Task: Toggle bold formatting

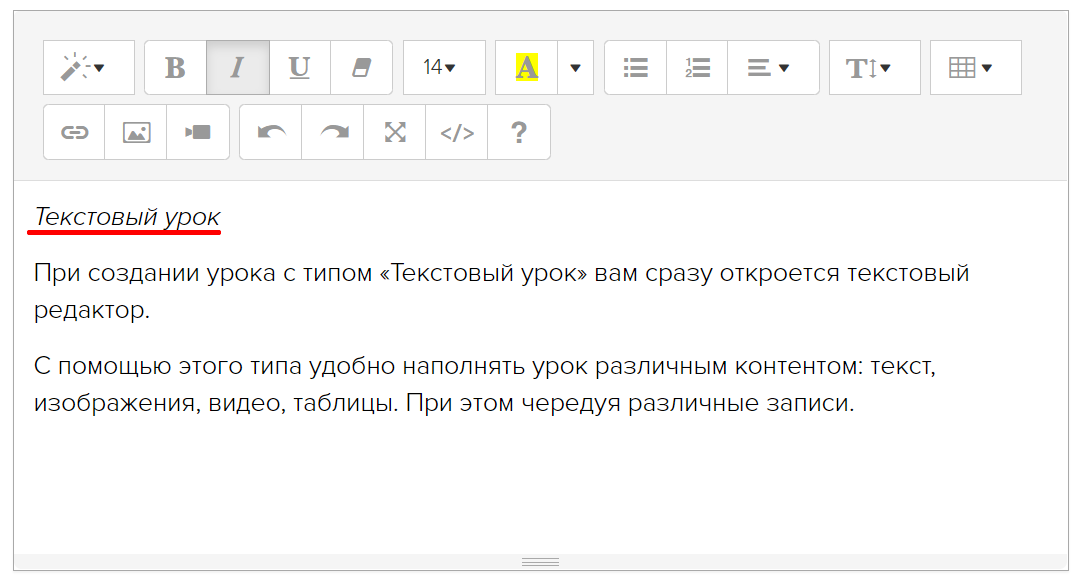Action: pos(175,68)
